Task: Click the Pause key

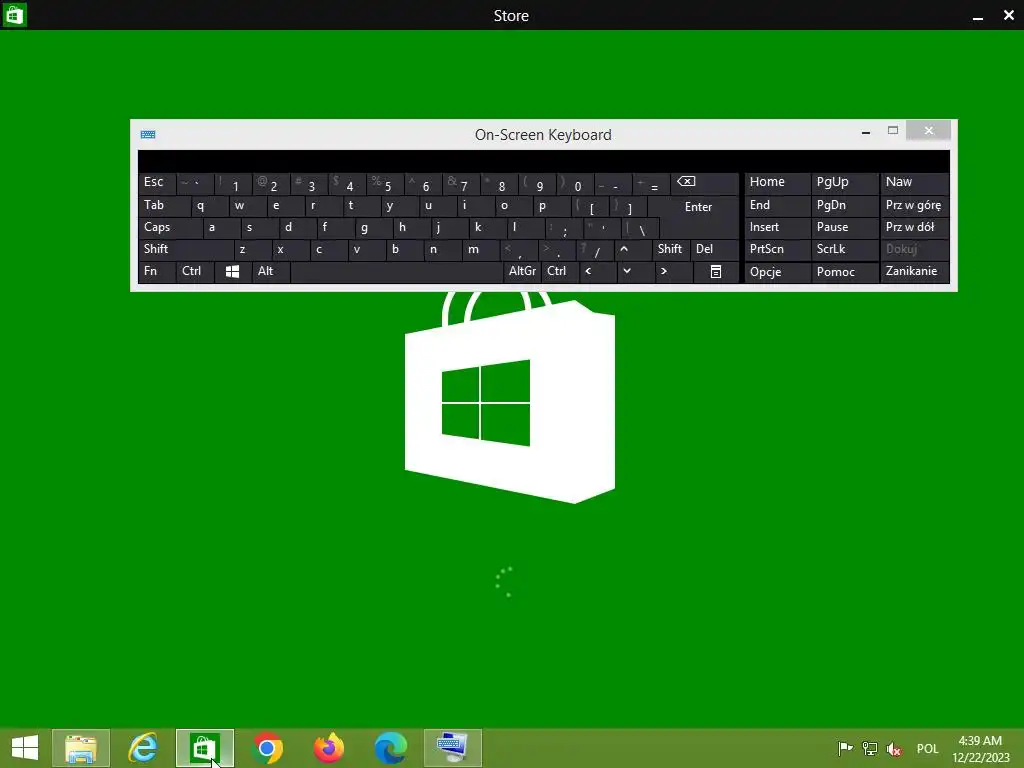Action: point(844,227)
